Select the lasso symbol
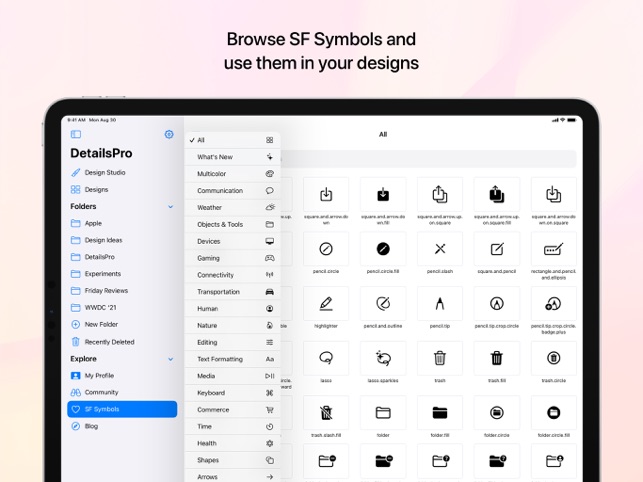This screenshot has height=482, width=643. (326, 358)
